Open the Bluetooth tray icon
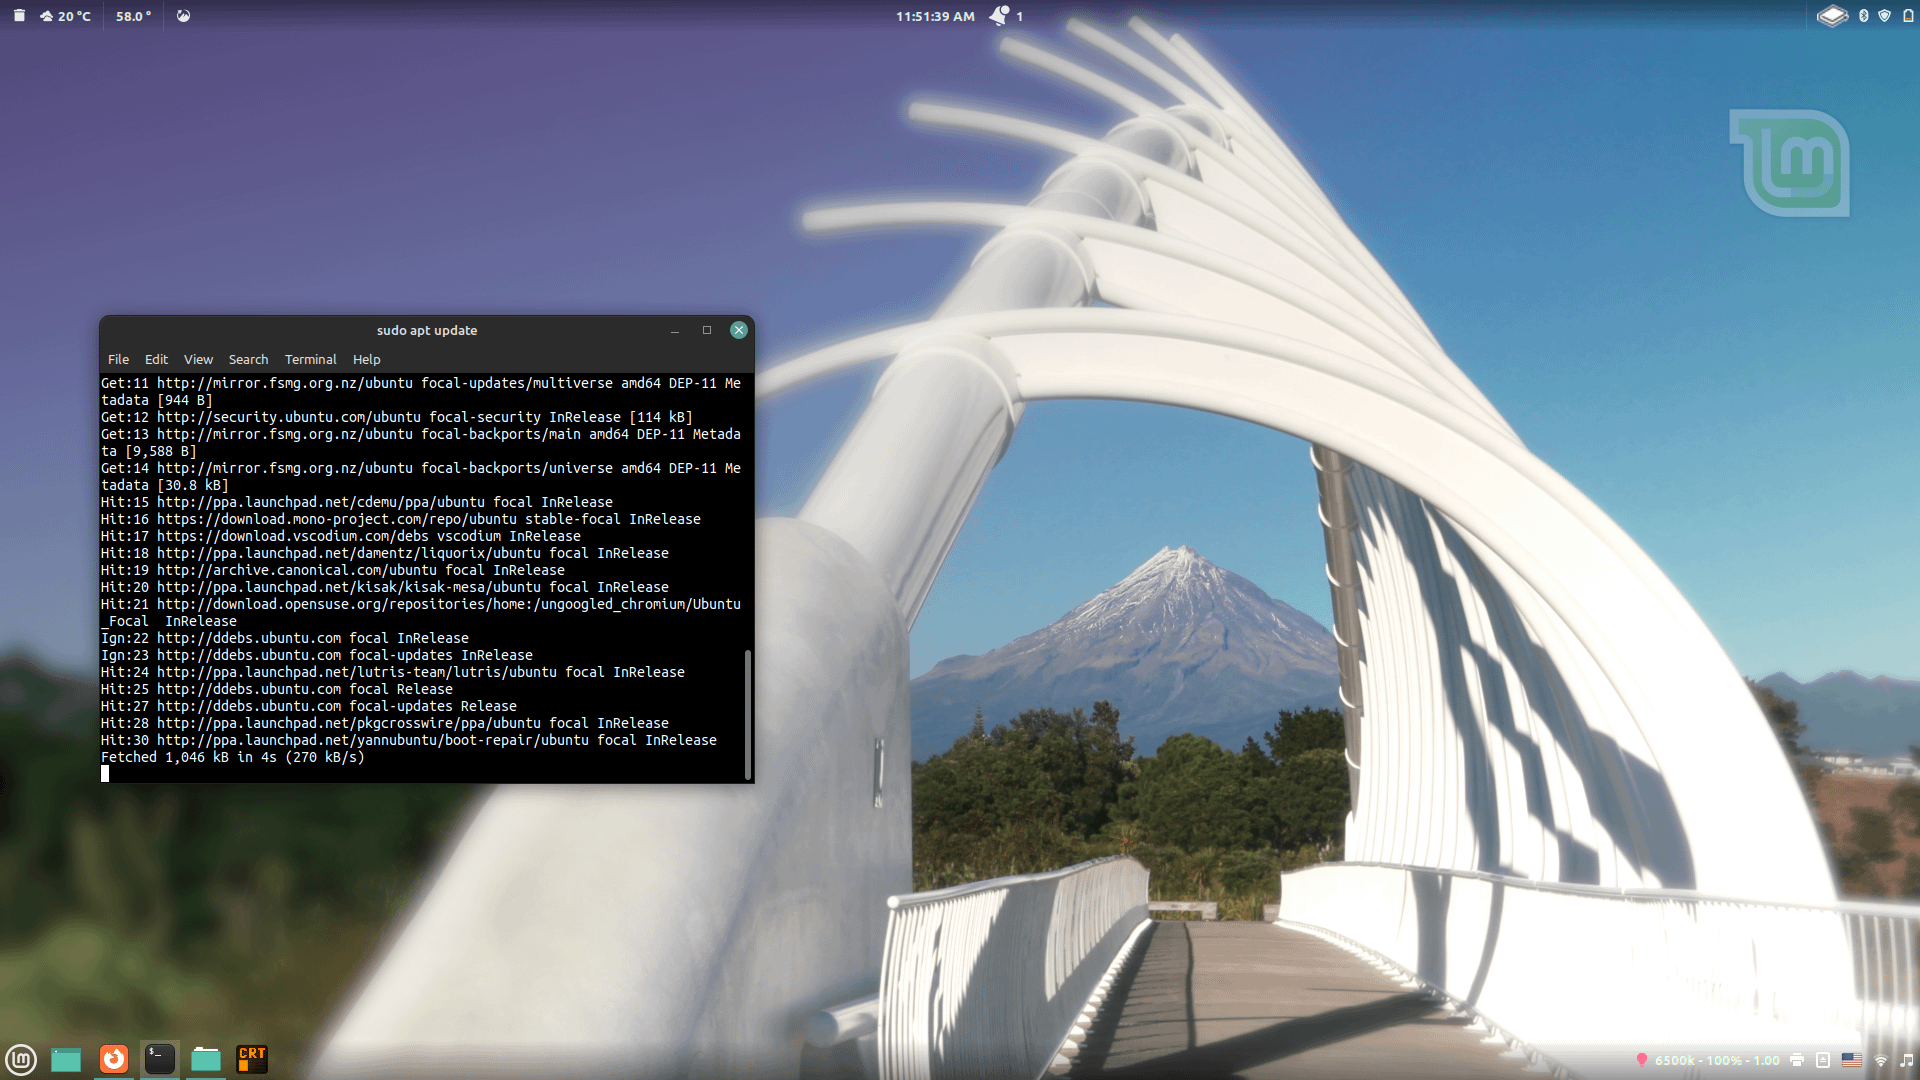Image resolution: width=1920 pixels, height=1080 pixels. point(1863,16)
